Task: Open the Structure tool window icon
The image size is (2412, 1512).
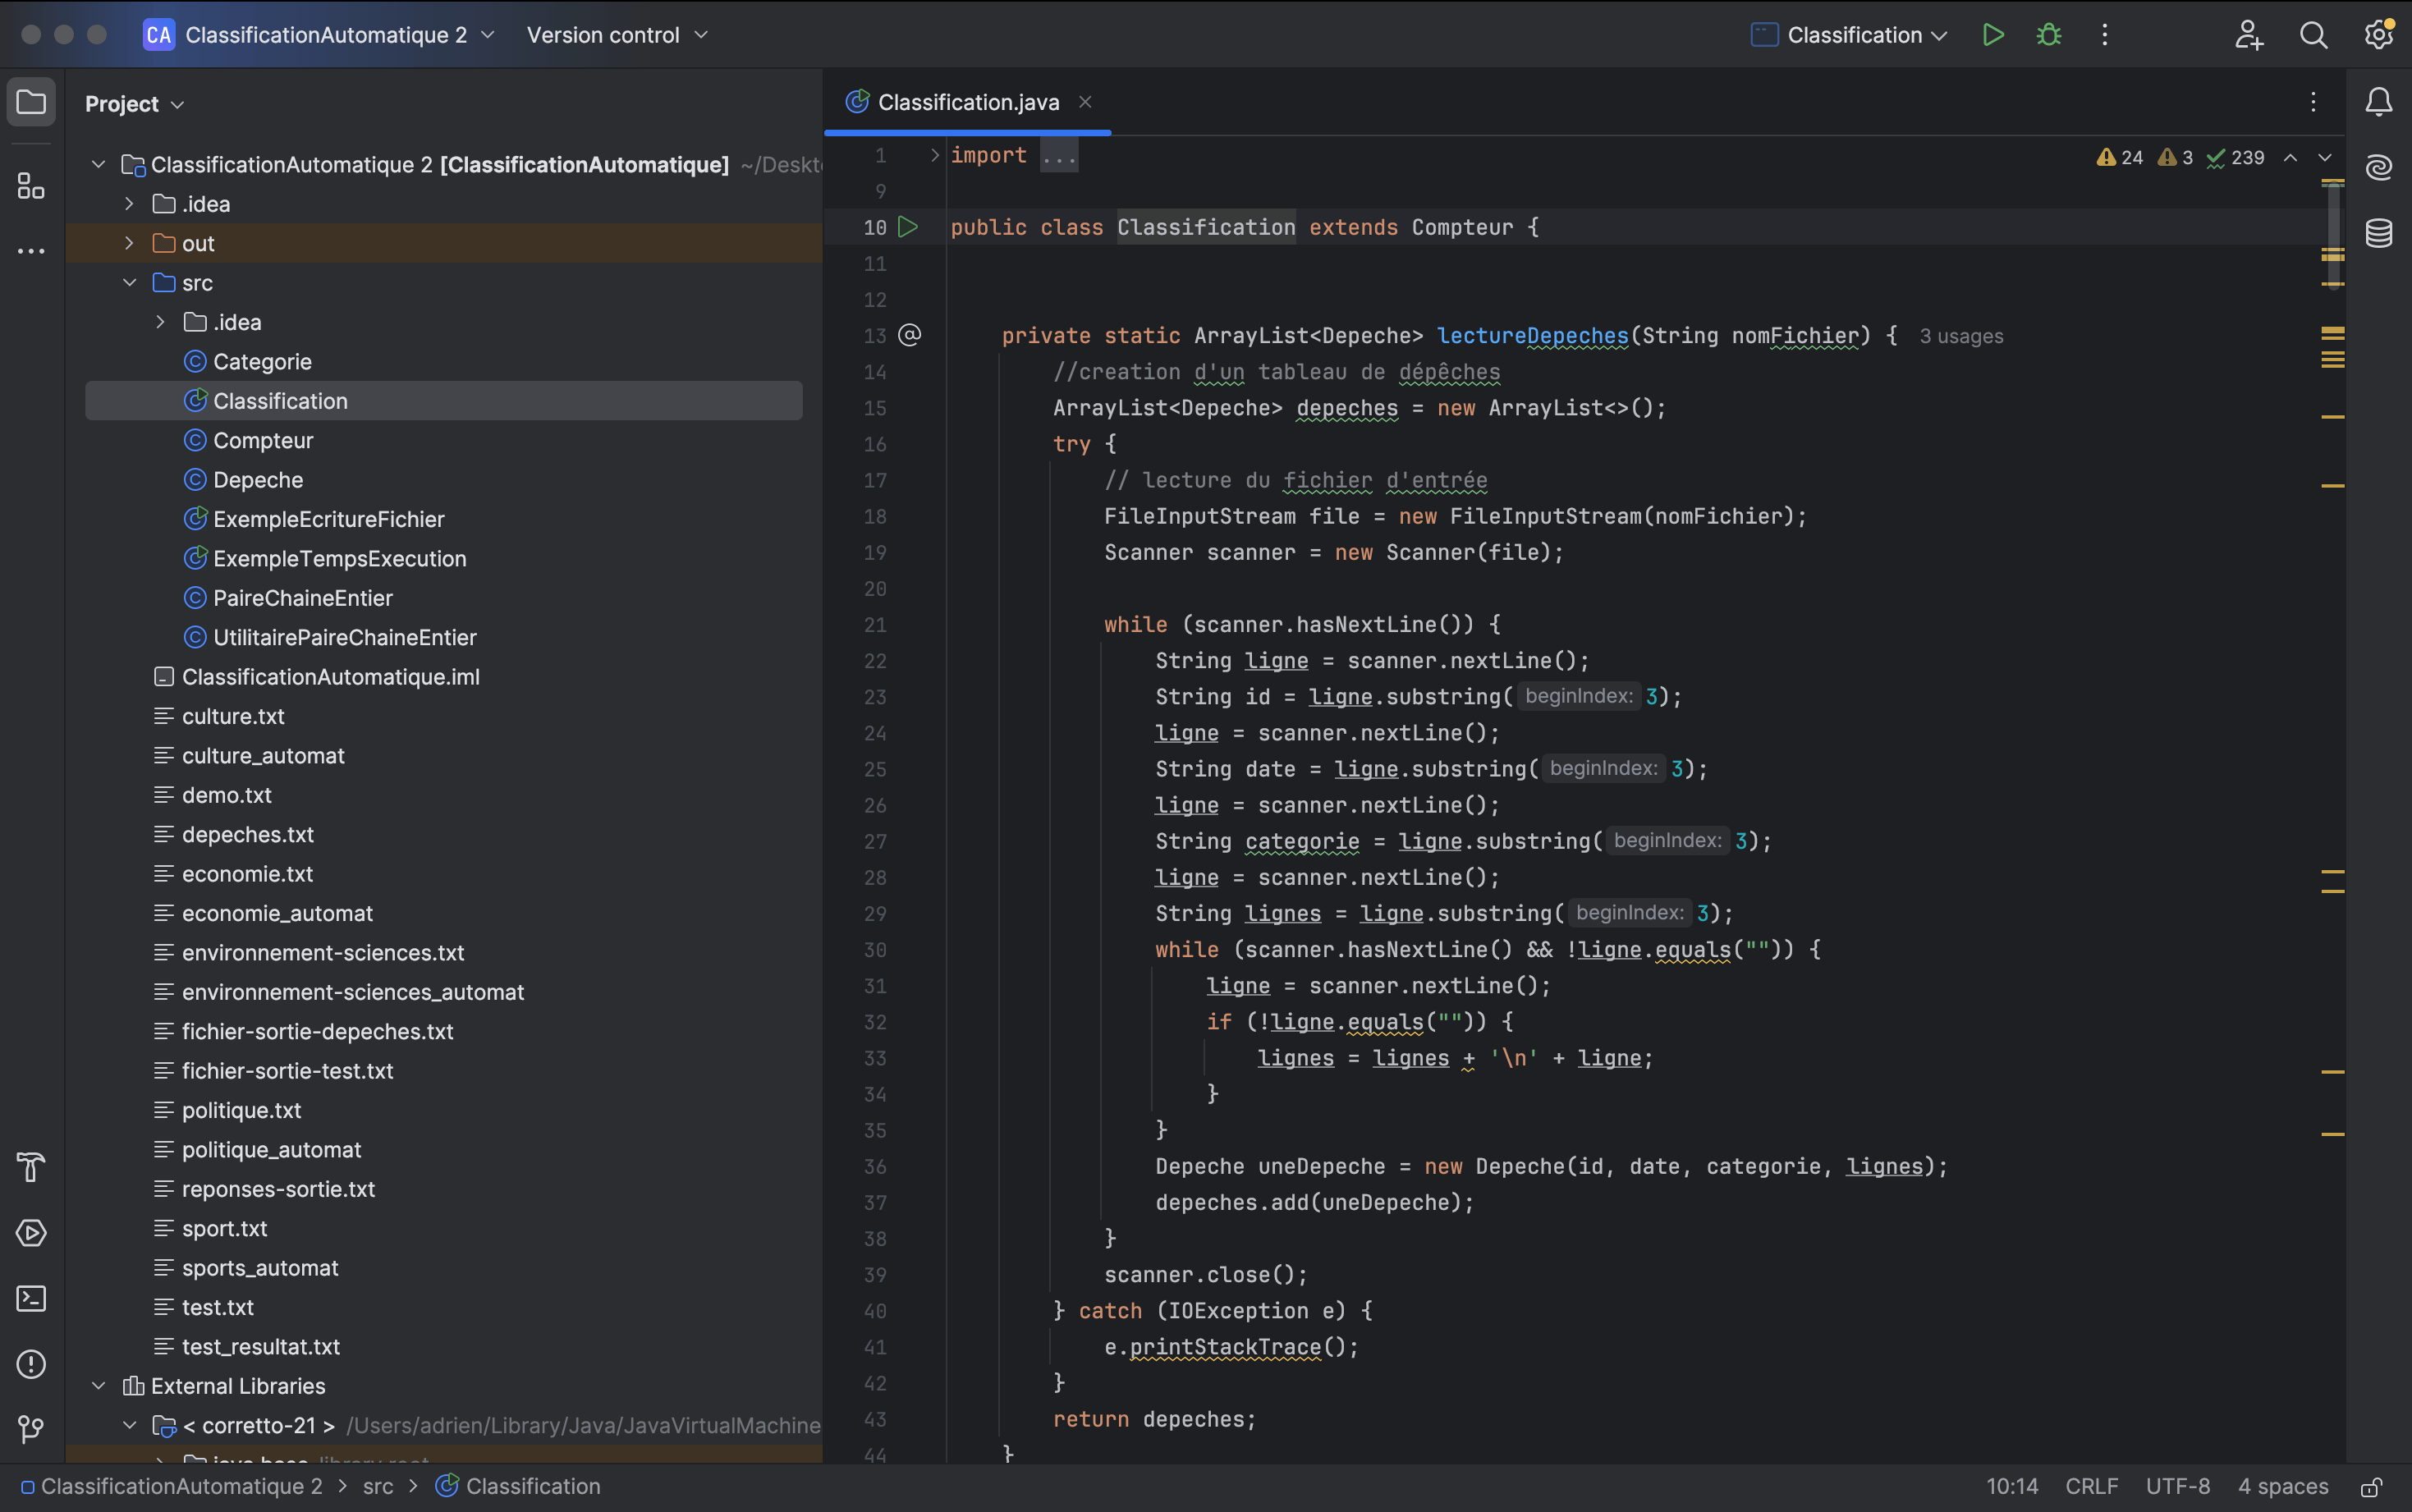Action: [x=31, y=185]
